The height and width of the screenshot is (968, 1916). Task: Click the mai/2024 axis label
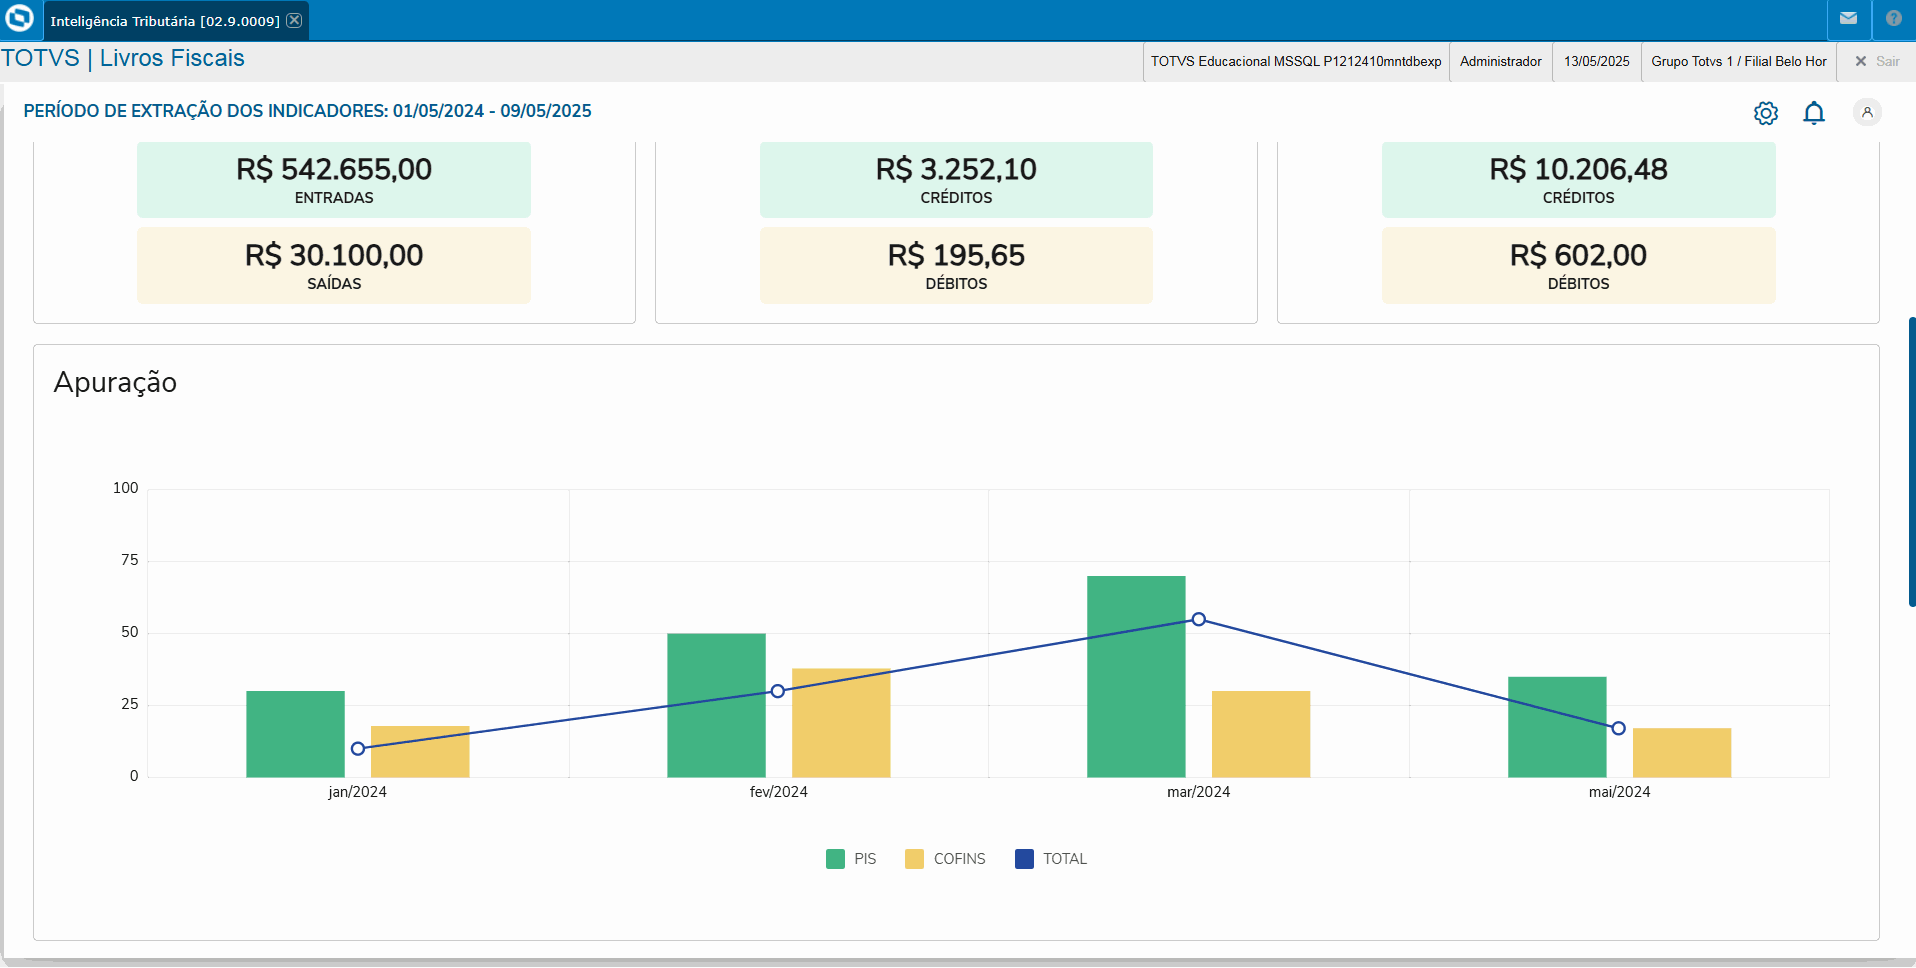click(1619, 792)
